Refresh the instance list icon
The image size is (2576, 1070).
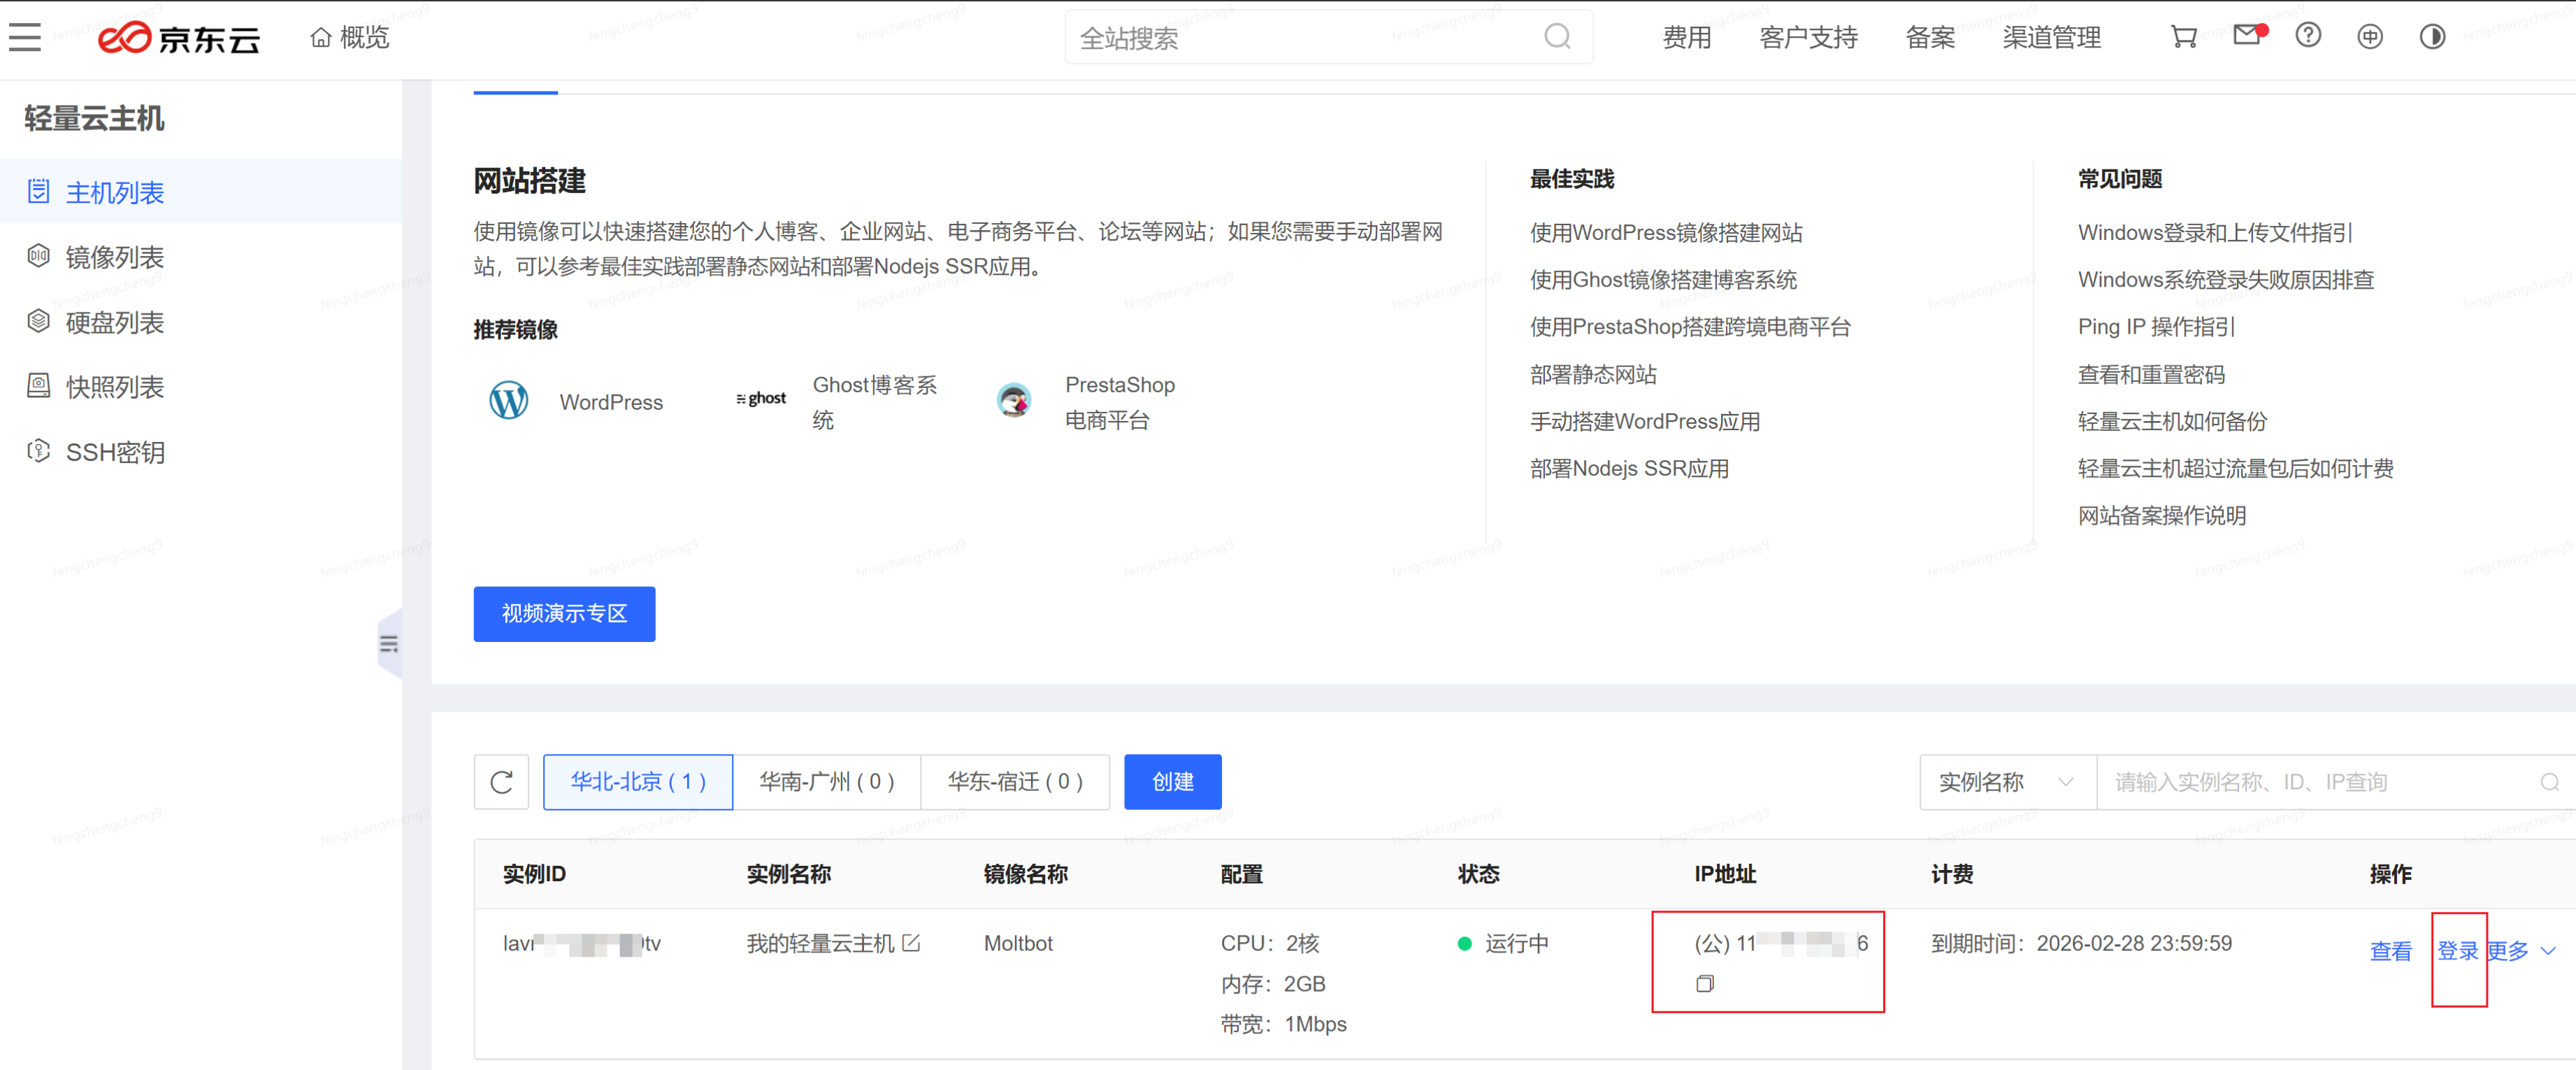[x=501, y=782]
